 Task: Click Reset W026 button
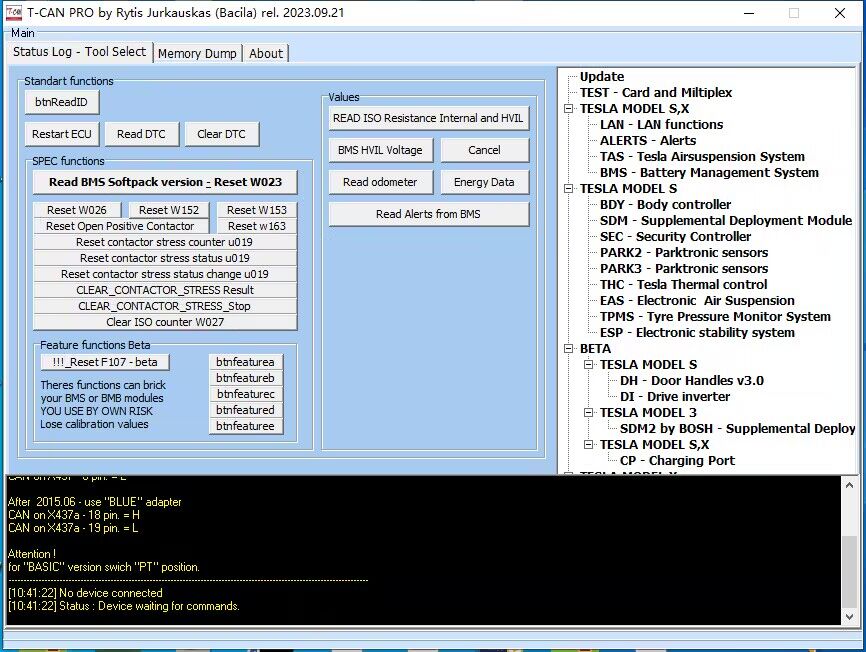[77, 210]
